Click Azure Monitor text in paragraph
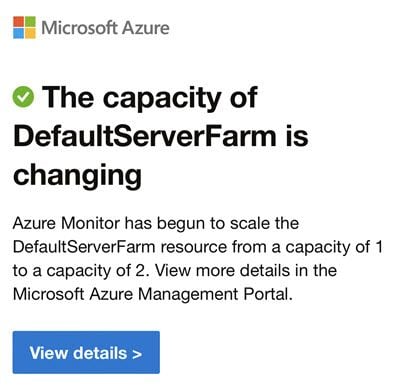The height and width of the screenshot is (390, 400). pyautogui.click(x=66, y=223)
